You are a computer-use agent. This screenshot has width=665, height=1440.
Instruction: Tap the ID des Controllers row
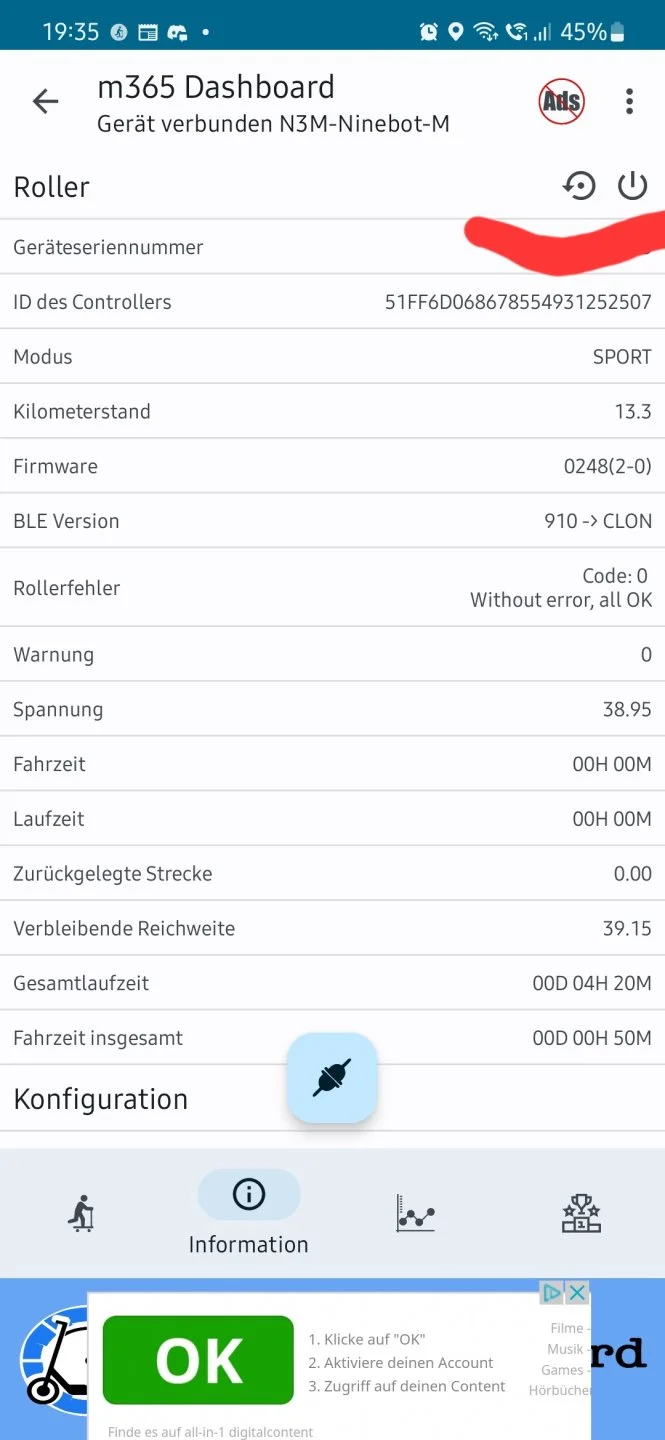tap(332, 302)
